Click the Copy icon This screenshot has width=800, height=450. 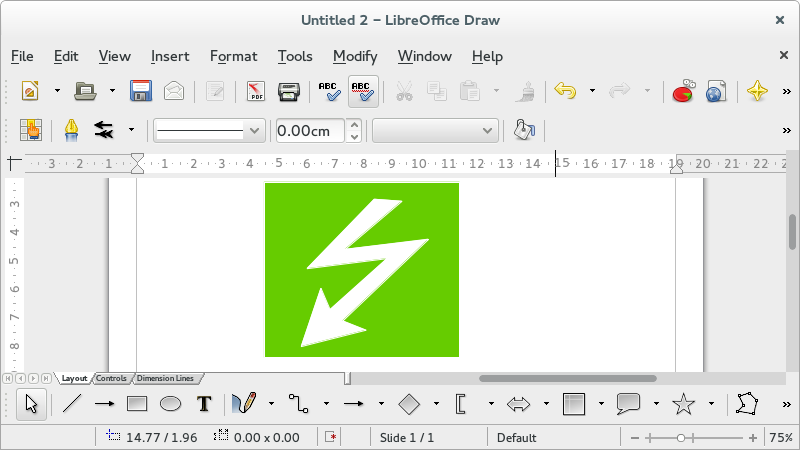tap(437, 91)
